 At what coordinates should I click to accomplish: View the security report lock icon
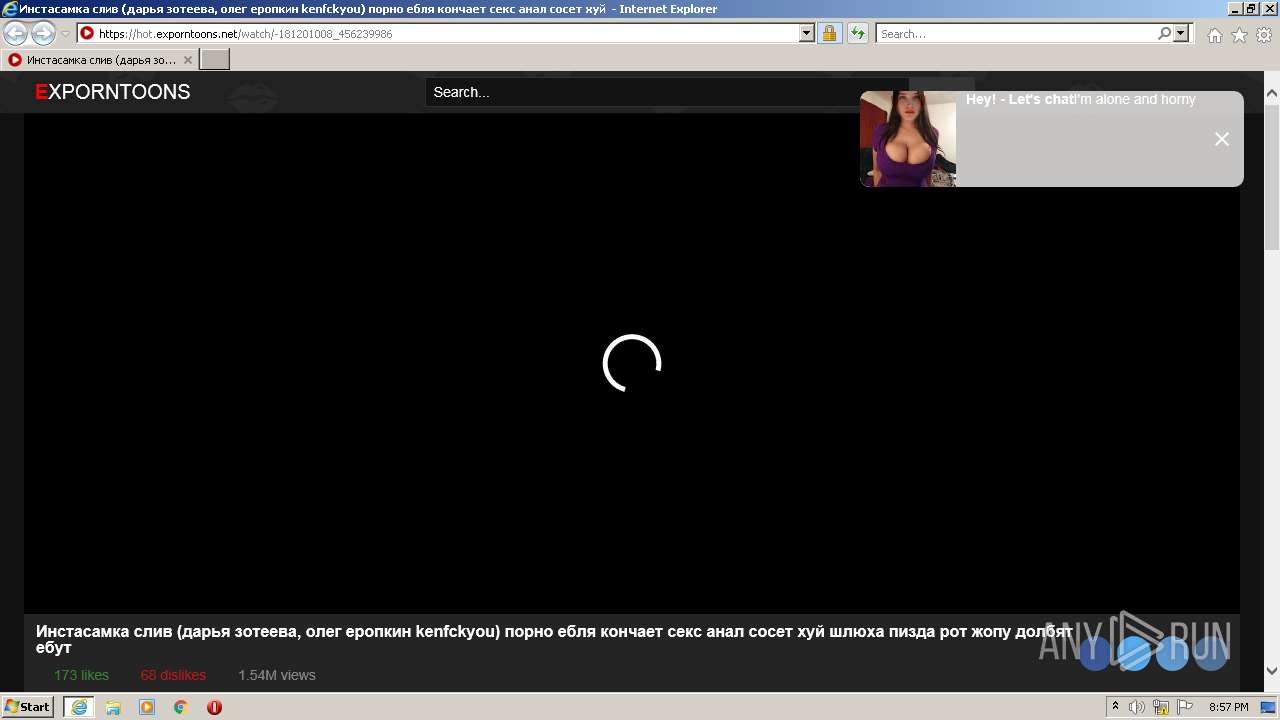click(x=829, y=34)
